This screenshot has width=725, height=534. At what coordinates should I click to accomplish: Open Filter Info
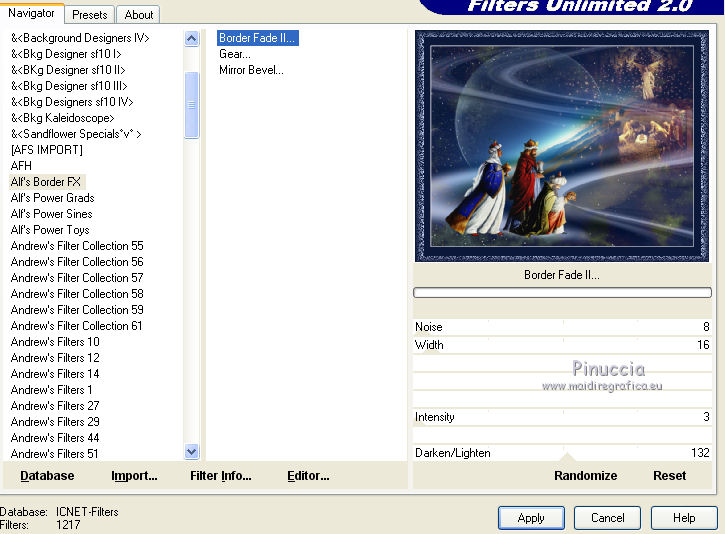221,476
